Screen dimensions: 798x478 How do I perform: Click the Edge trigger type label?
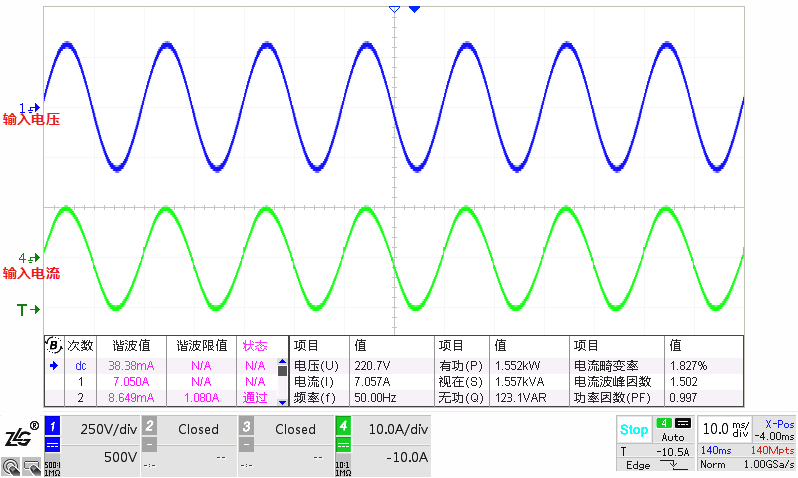(638, 465)
